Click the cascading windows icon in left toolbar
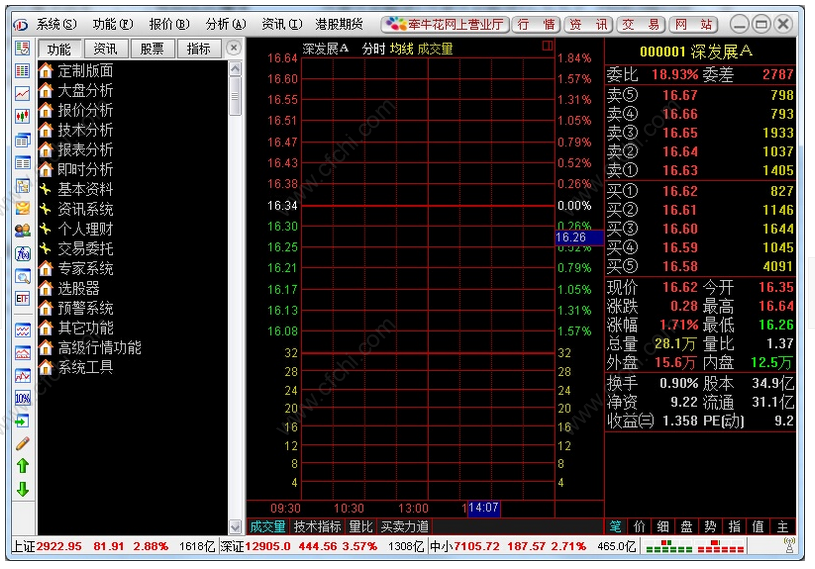This screenshot has height=569, width=815. click(22, 139)
